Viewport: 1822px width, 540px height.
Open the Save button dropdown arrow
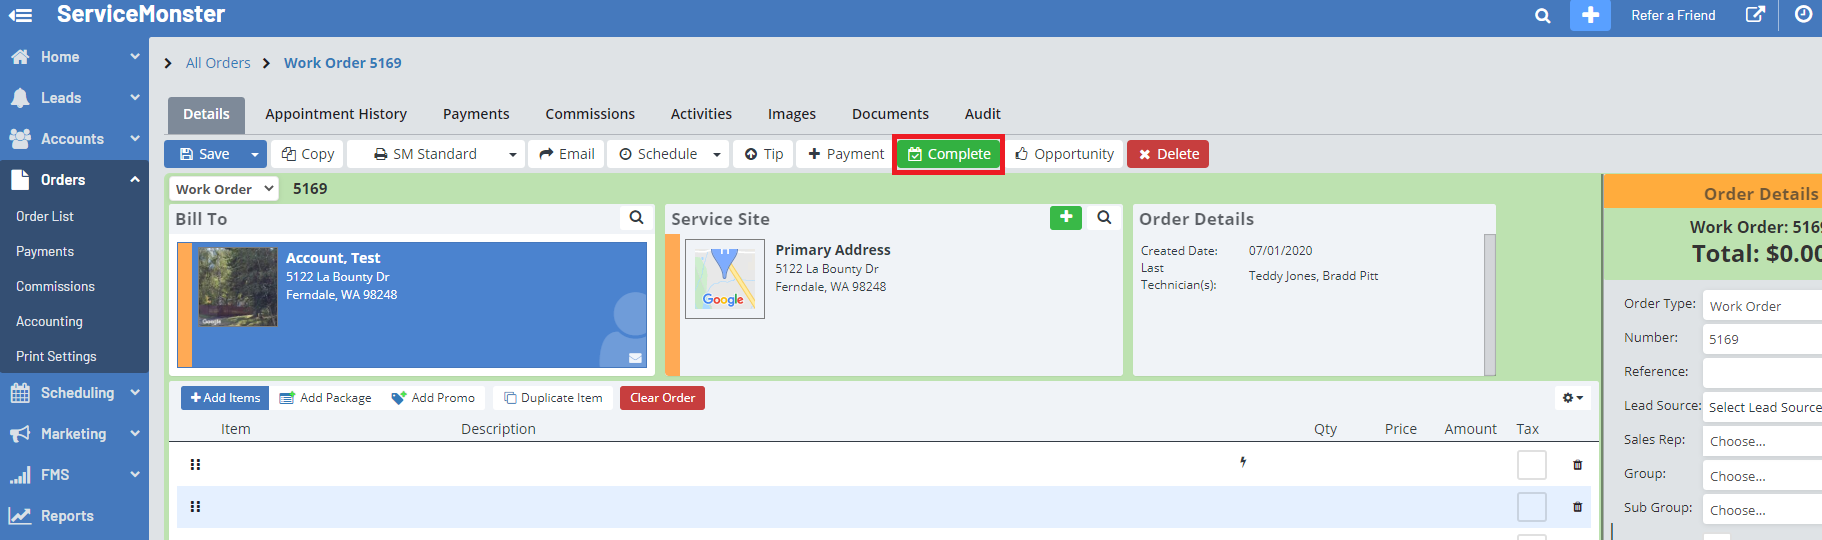point(255,154)
